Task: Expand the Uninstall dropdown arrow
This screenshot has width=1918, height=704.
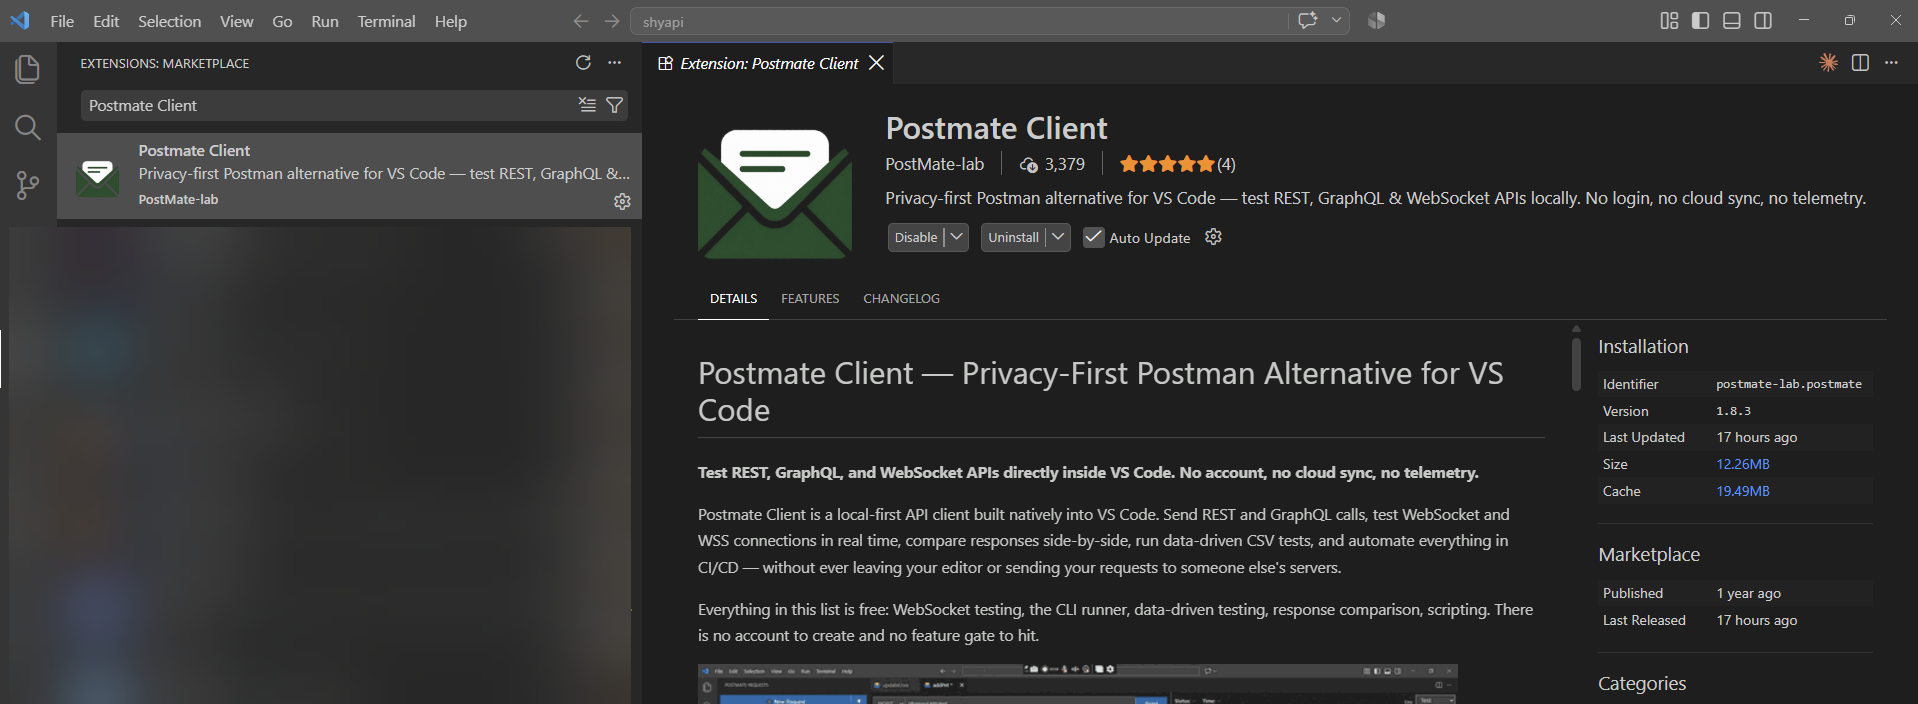Action: coord(1058,237)
